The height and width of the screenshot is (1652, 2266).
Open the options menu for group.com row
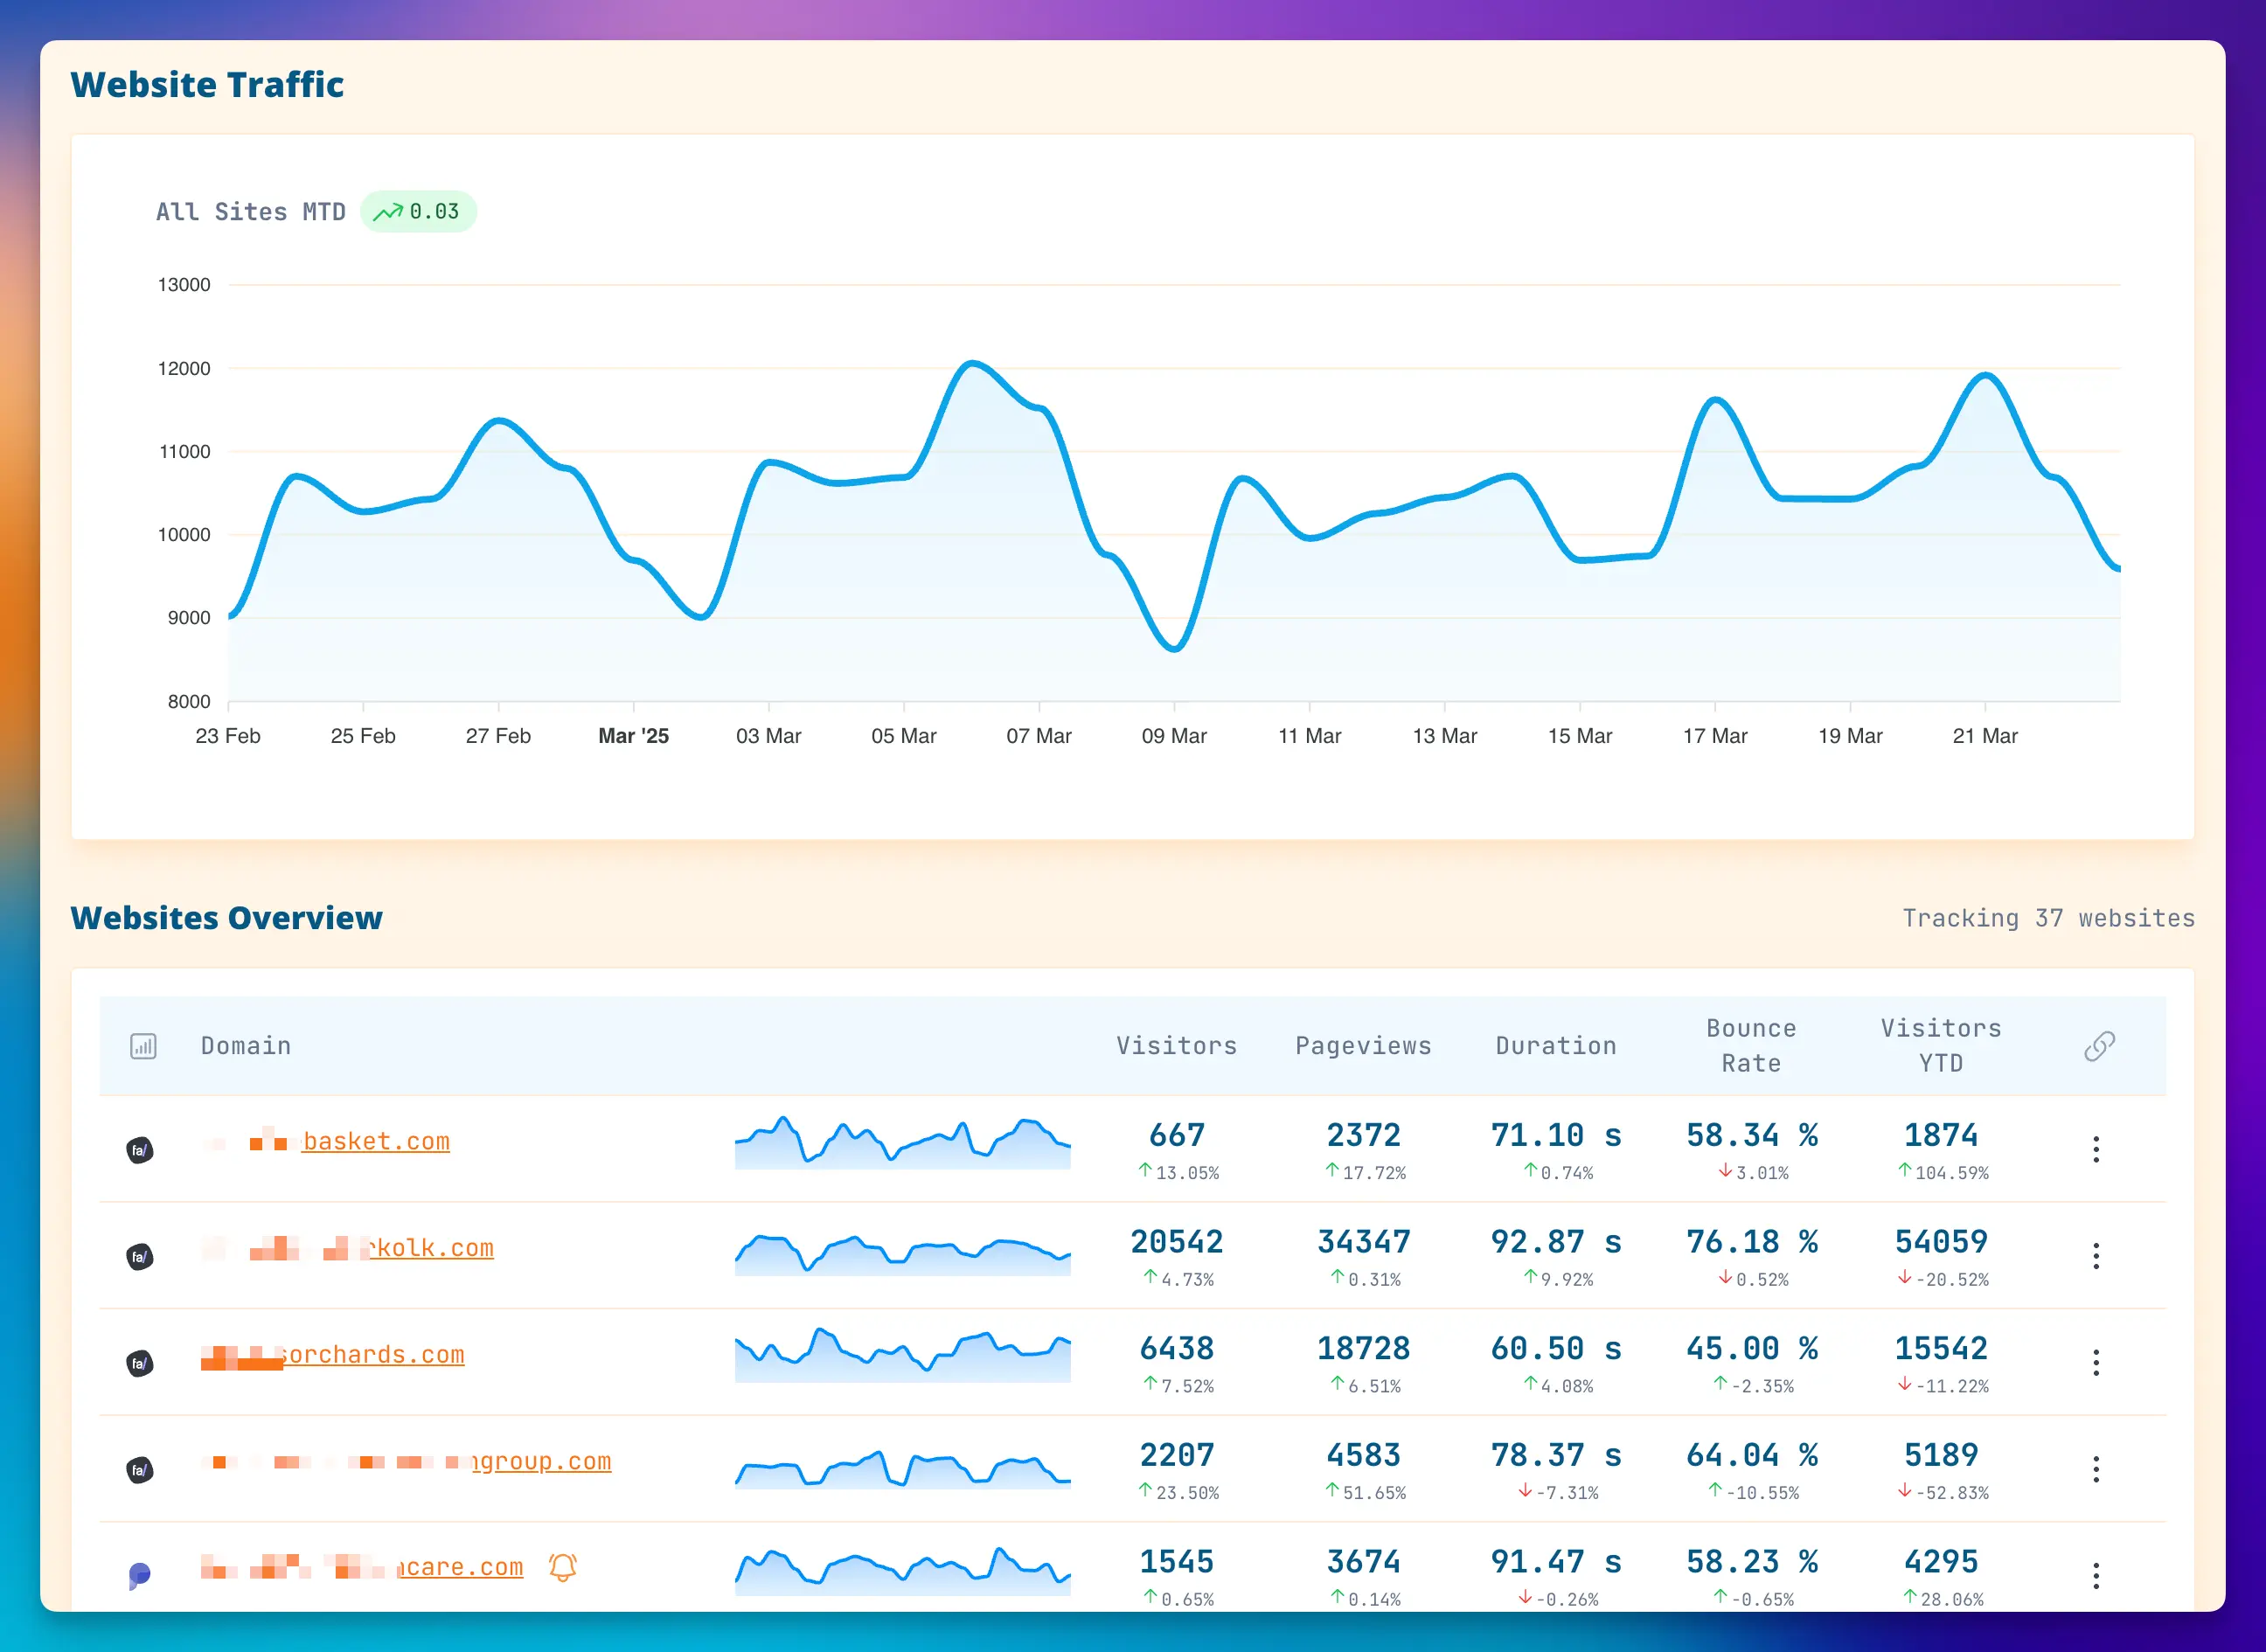click(2096, 1469)
